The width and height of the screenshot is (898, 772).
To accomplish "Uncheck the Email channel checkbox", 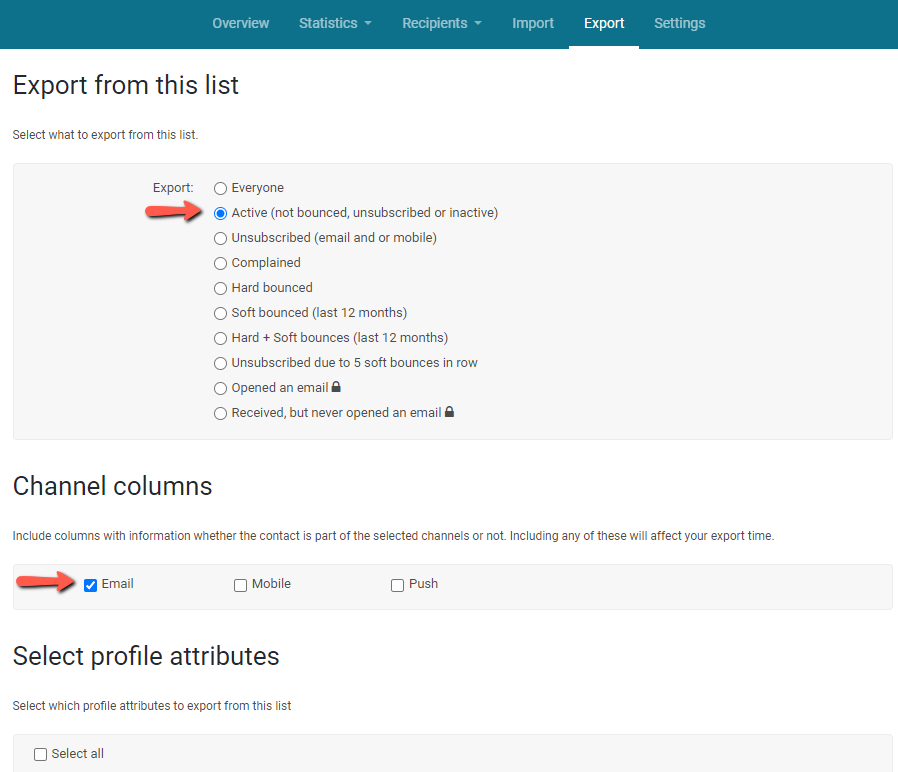I will [91, 585].
